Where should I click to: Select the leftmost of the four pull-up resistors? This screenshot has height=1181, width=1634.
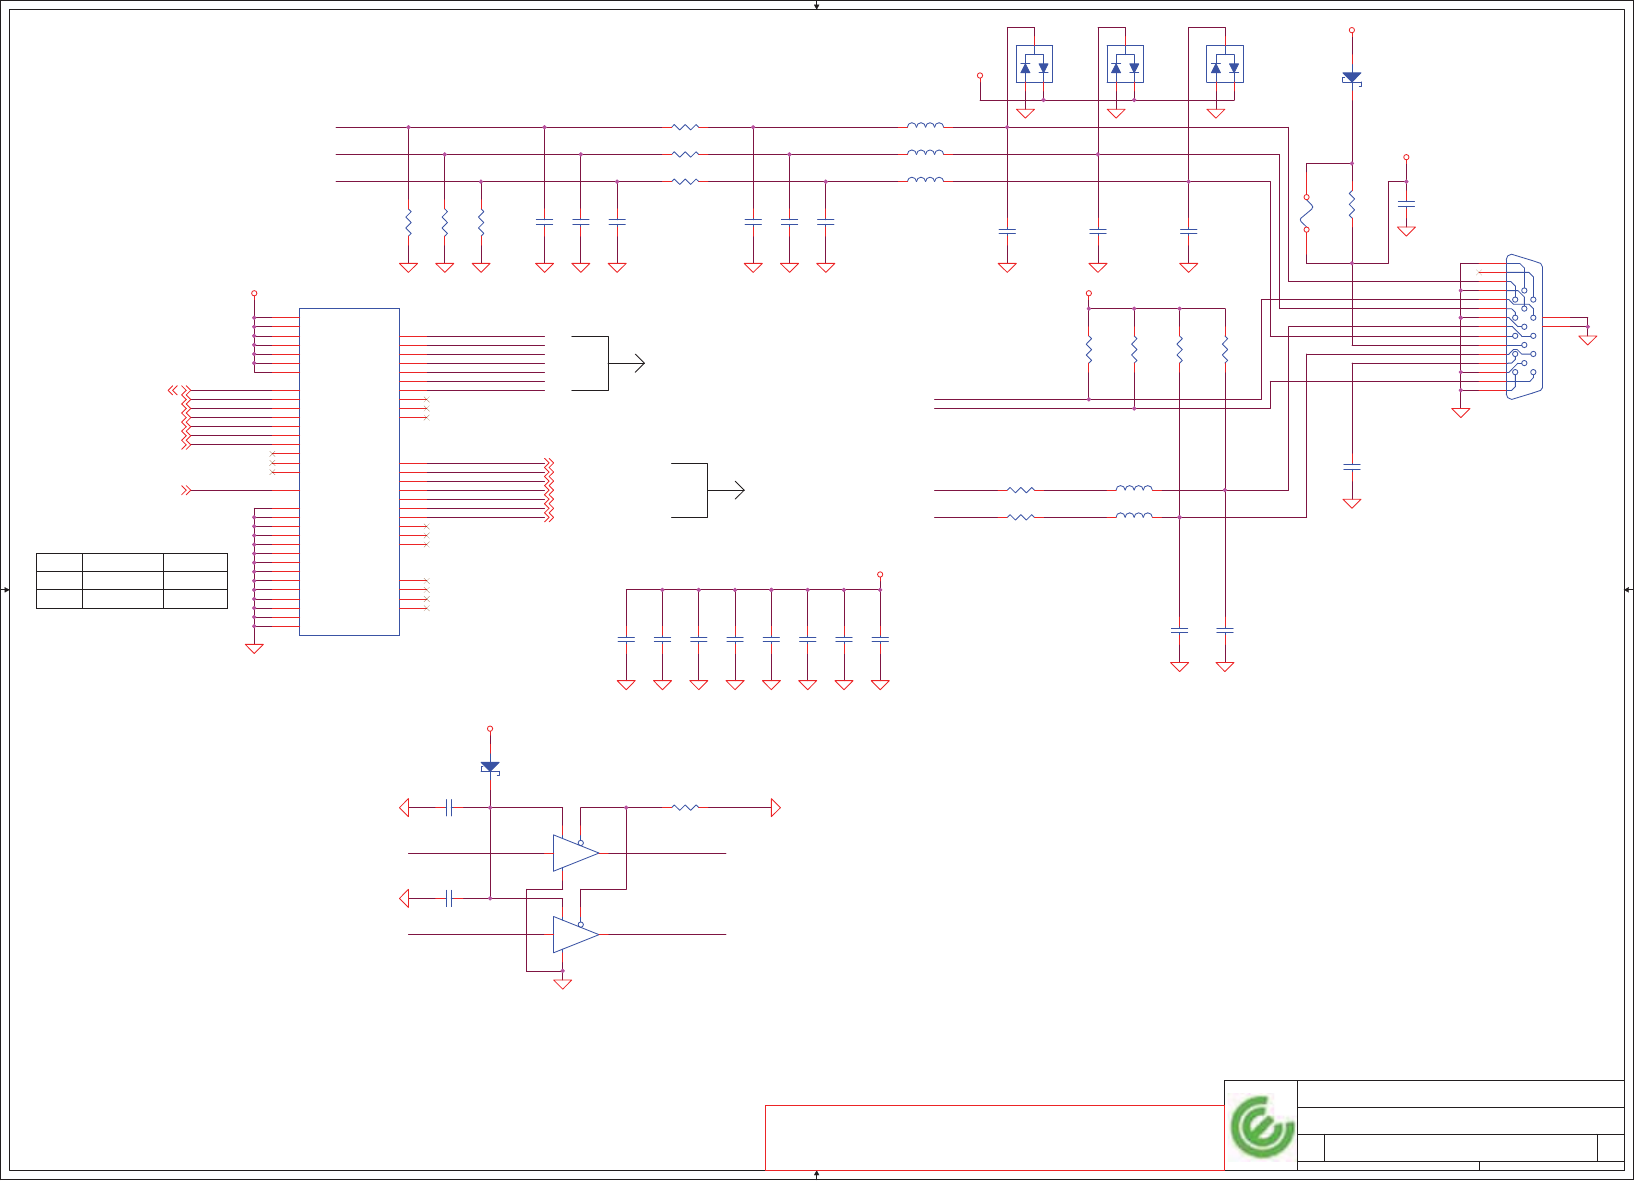pos(1088,350)
